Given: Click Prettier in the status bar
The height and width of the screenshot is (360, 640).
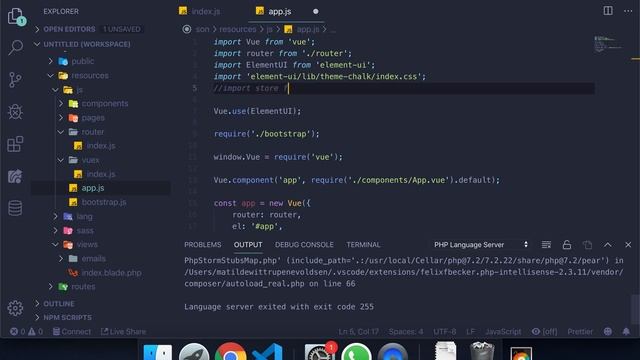Looking at the screenshot, I should pos(580,331).
